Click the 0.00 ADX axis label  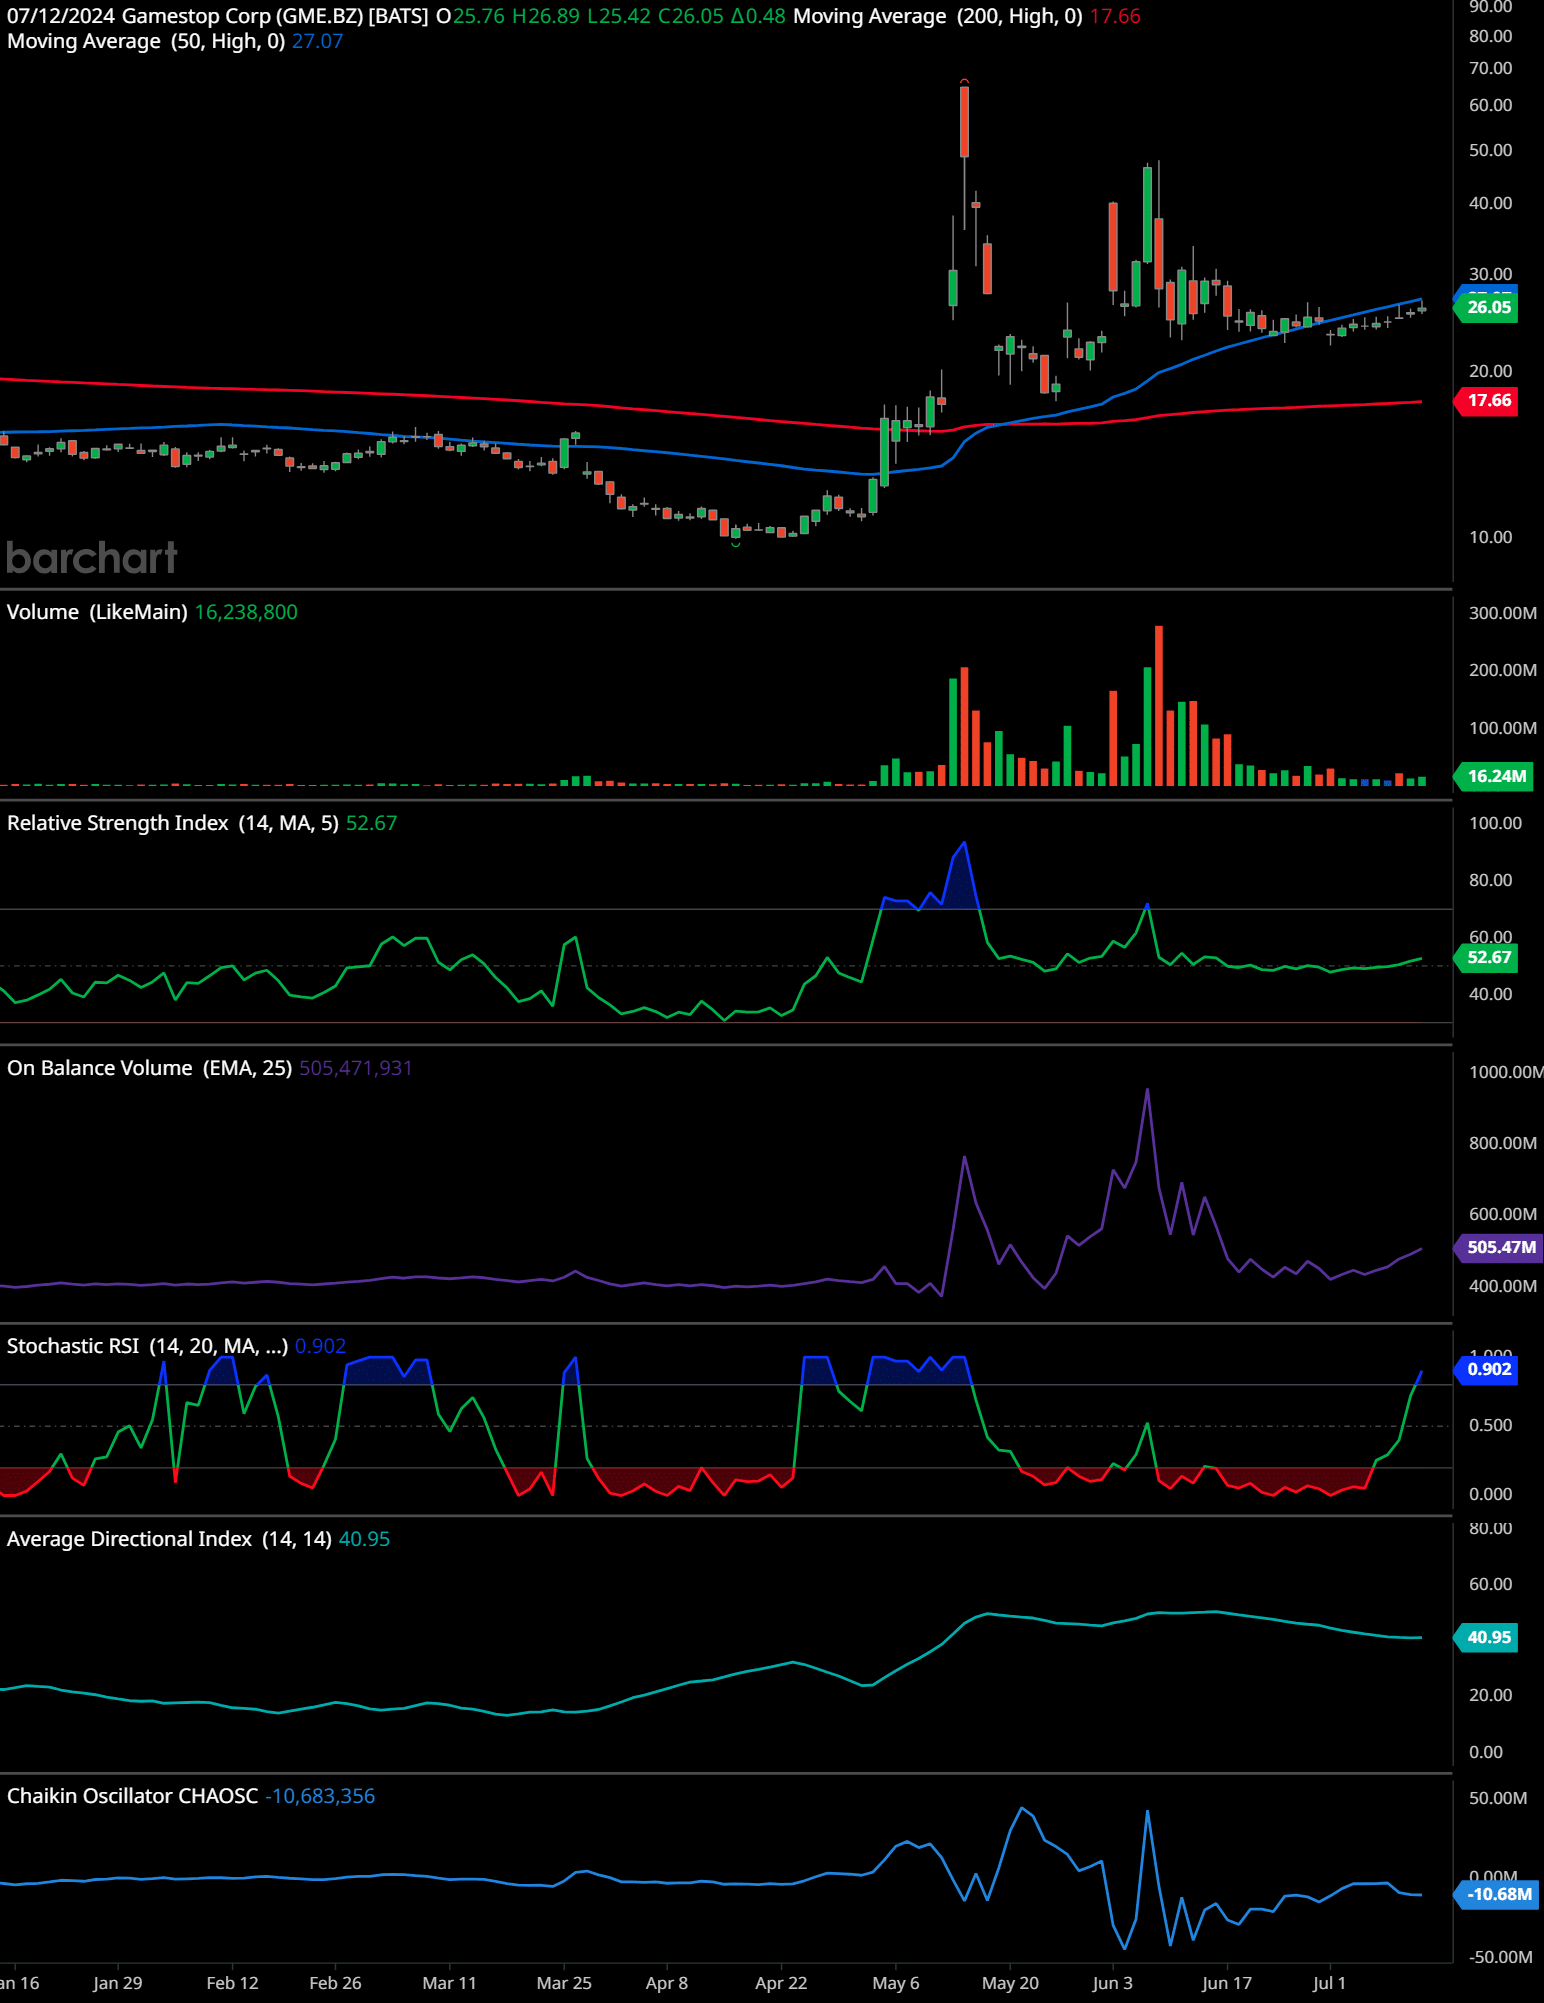pyautogui.click(x=1485, y=1752)
